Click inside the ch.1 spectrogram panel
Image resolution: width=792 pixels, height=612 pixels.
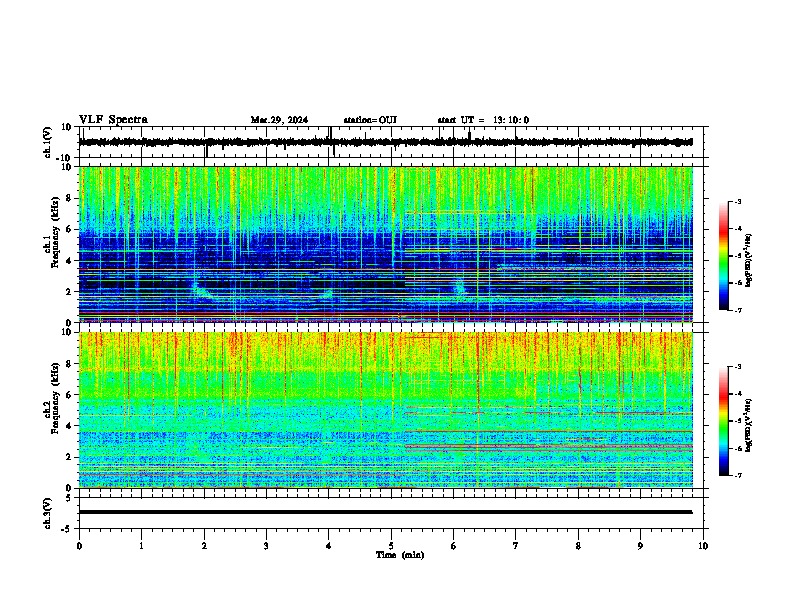point(386,244)
